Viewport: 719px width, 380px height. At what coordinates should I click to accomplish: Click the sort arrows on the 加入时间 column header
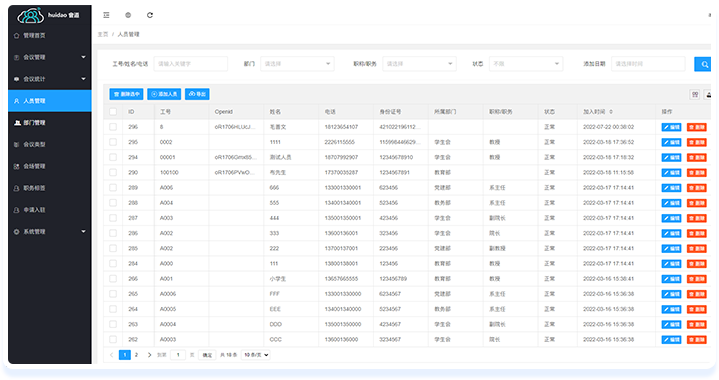[611, 112]
